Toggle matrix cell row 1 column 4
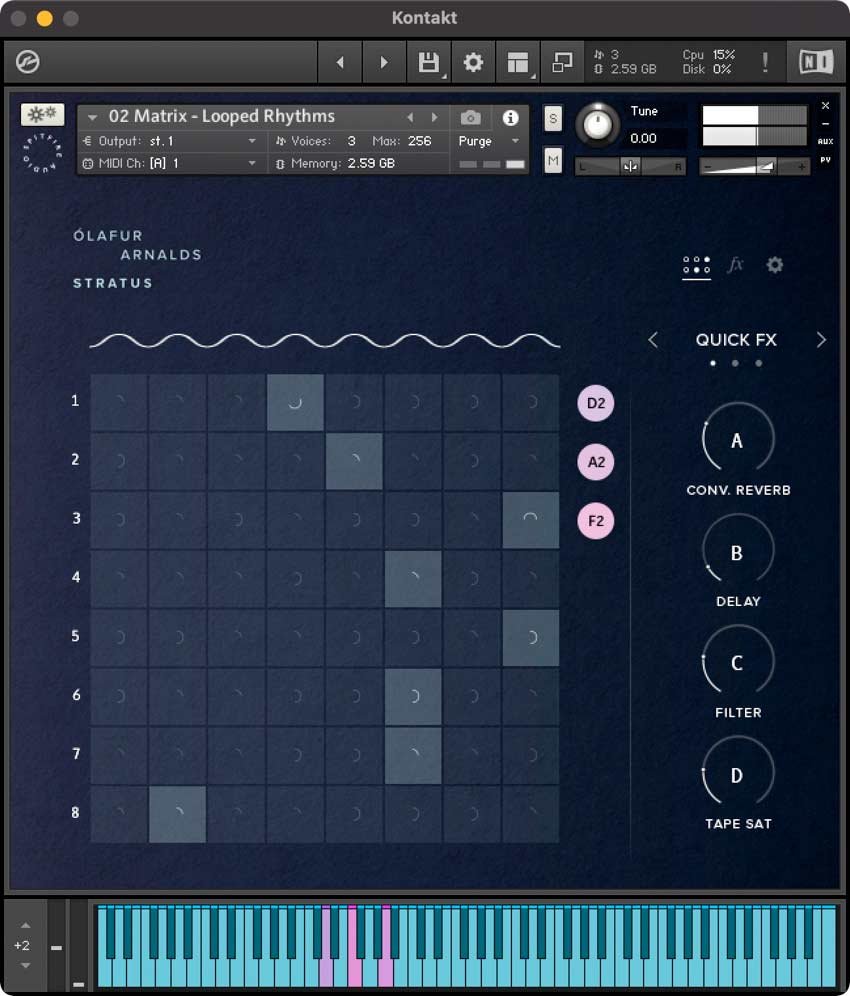The height and width of the screenshot is (996, 850). (x=295, y=402)
